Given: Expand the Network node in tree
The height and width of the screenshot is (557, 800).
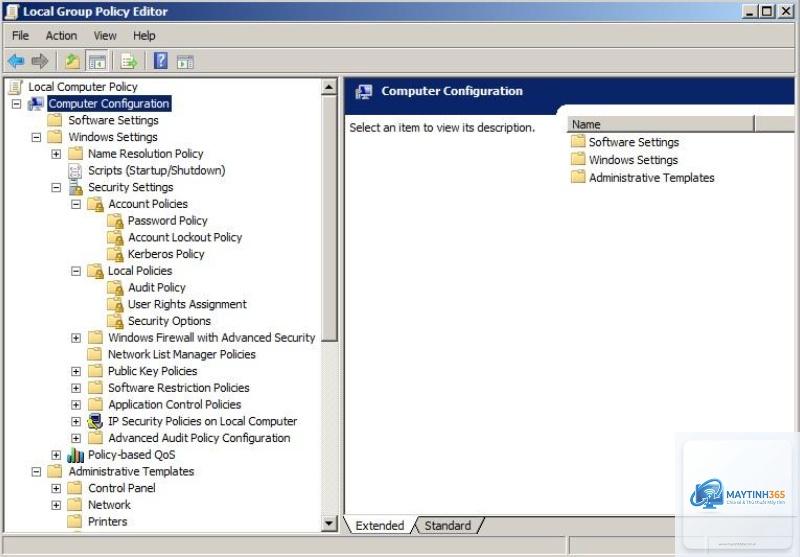Looking at the screenshot, I should (56, 505).
